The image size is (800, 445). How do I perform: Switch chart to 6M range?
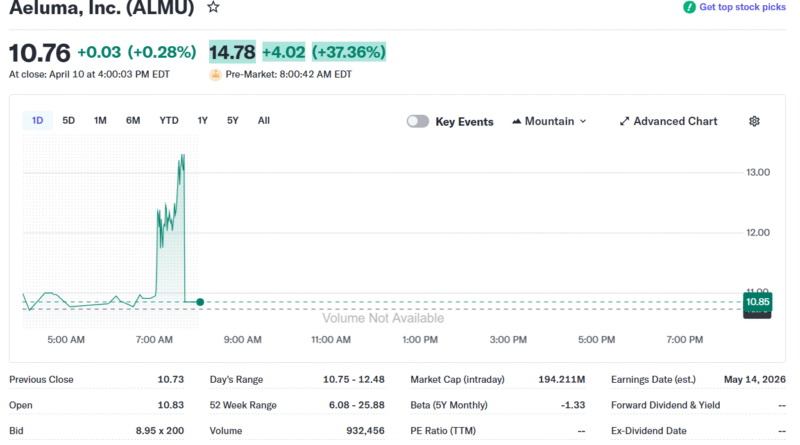pyautogui.click(x=133, y=120)
